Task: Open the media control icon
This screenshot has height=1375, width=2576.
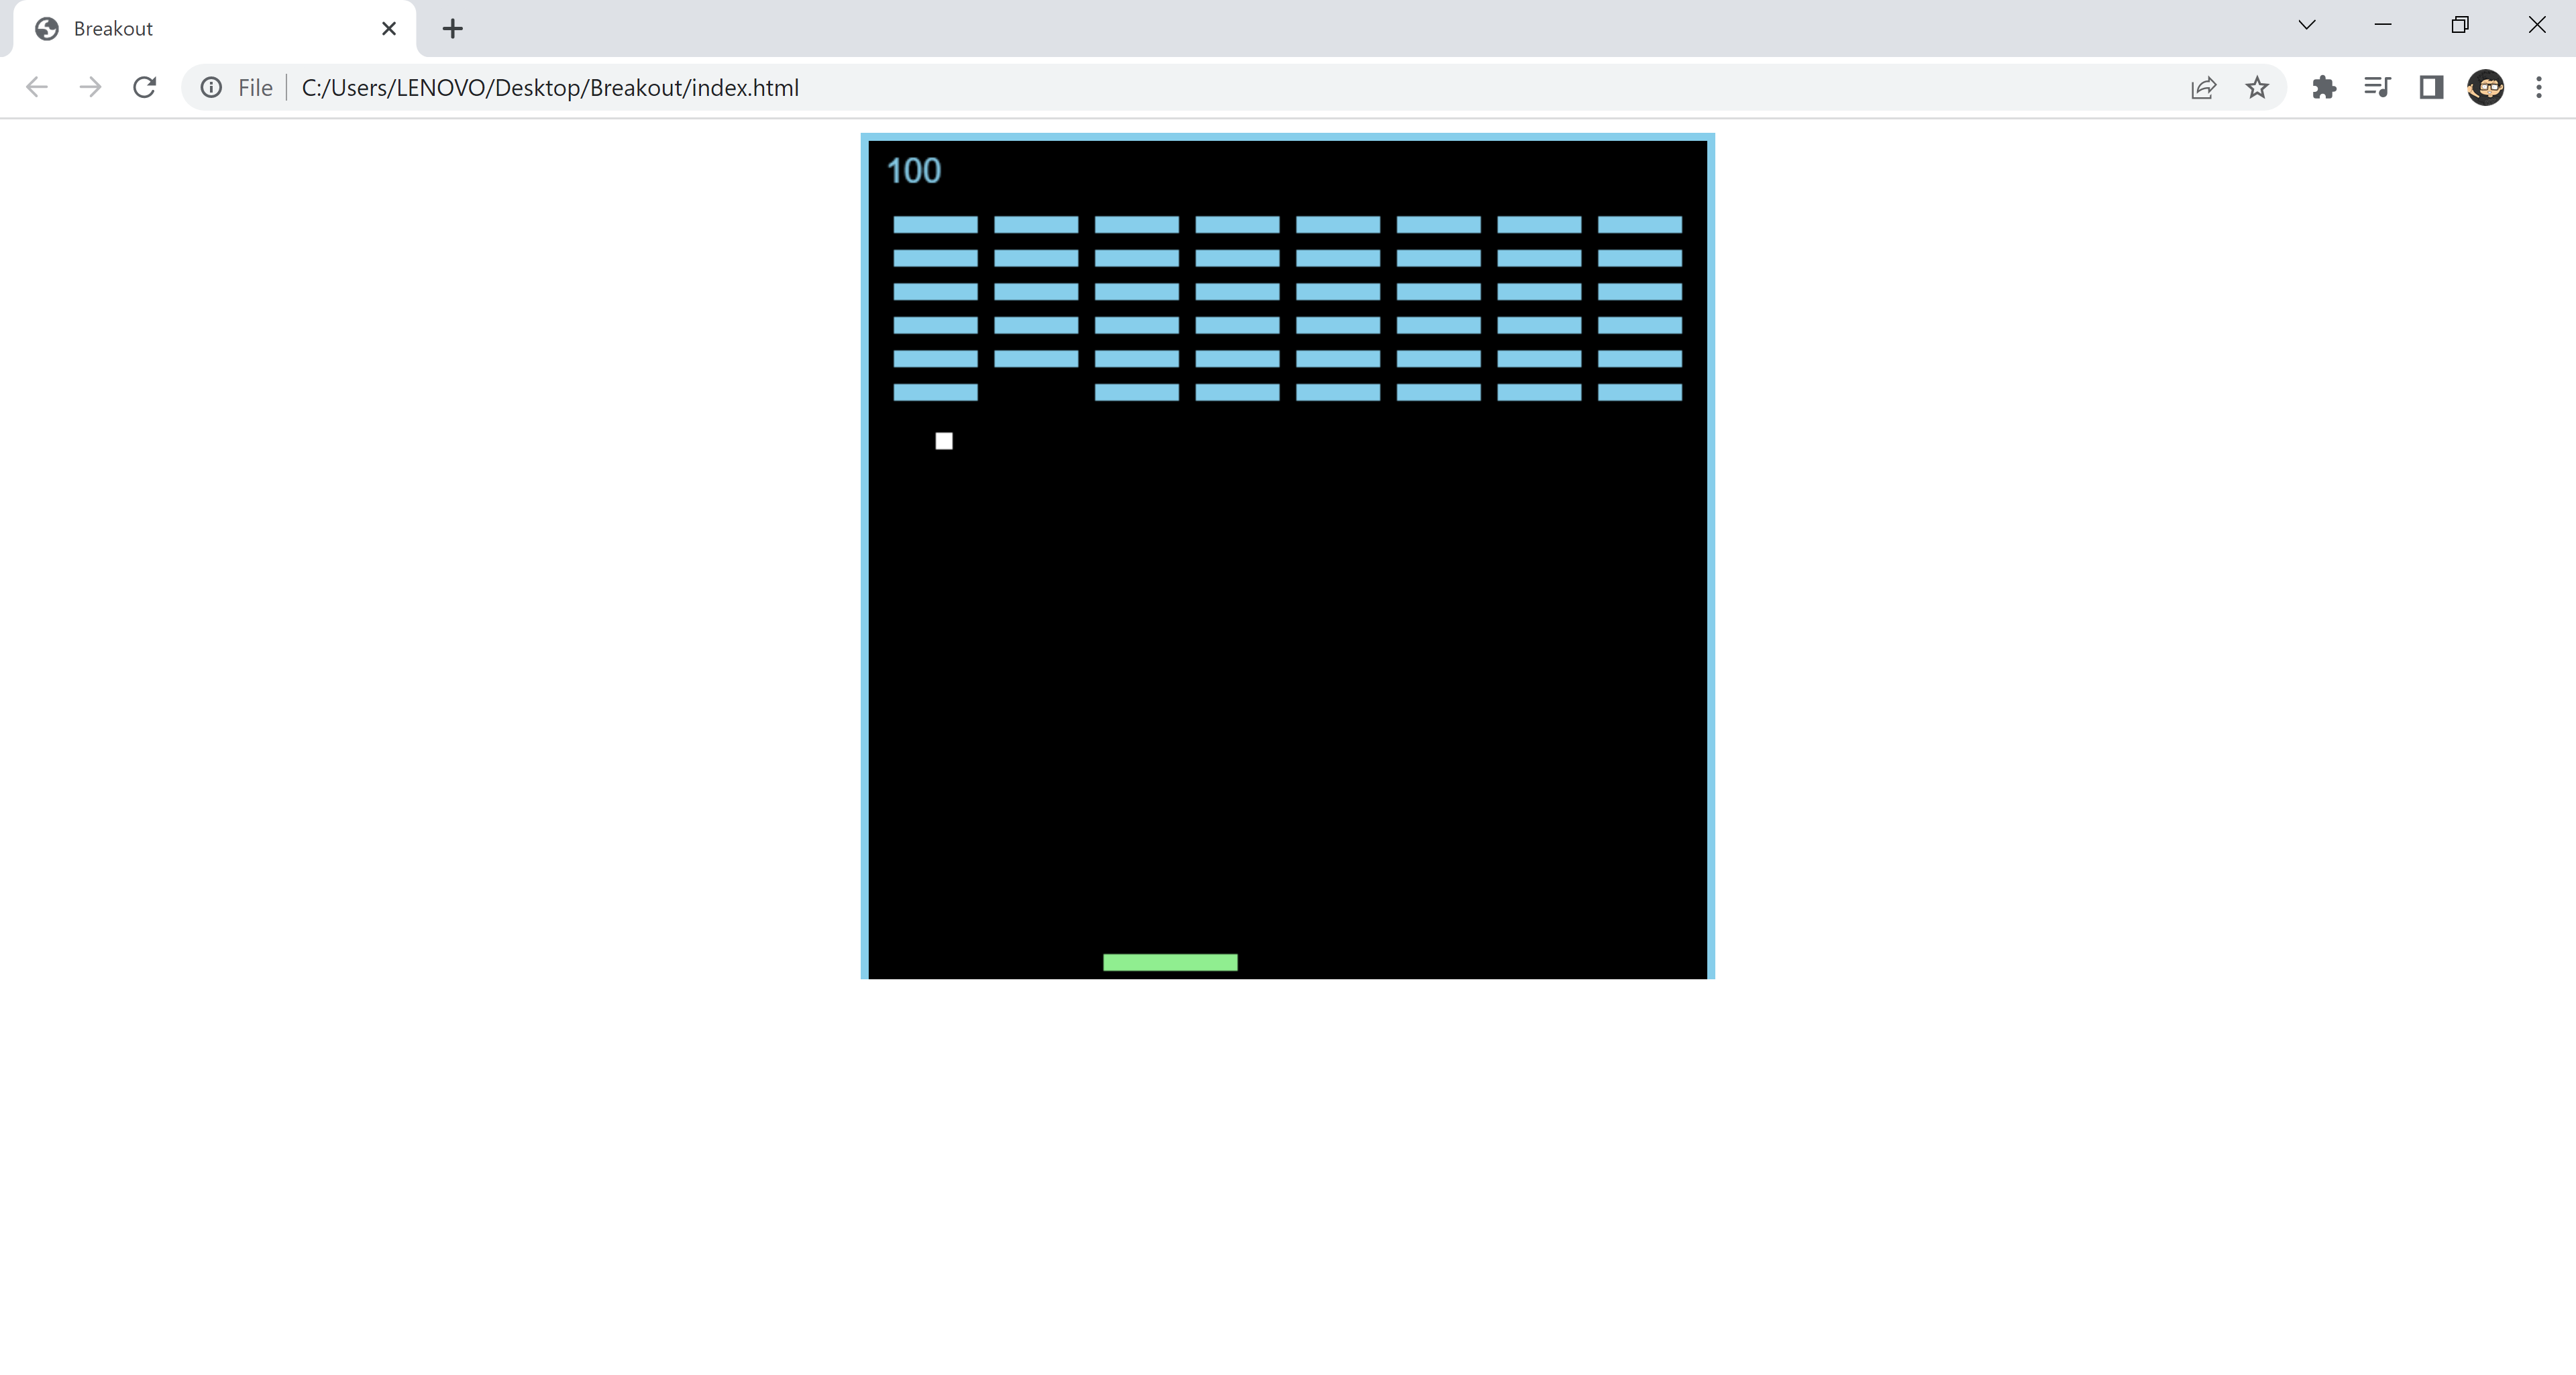Action: point(2377,88)
